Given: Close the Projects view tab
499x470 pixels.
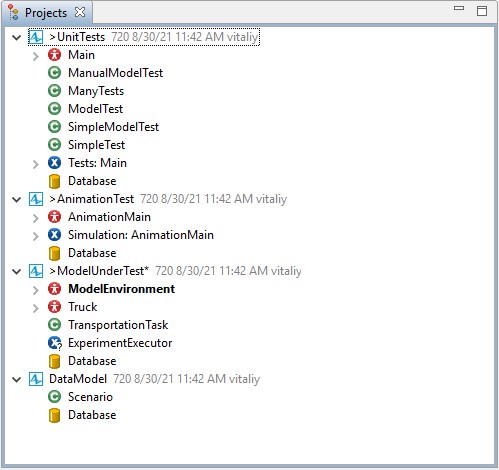Looking at the screenshot, I should coord(80,12).
